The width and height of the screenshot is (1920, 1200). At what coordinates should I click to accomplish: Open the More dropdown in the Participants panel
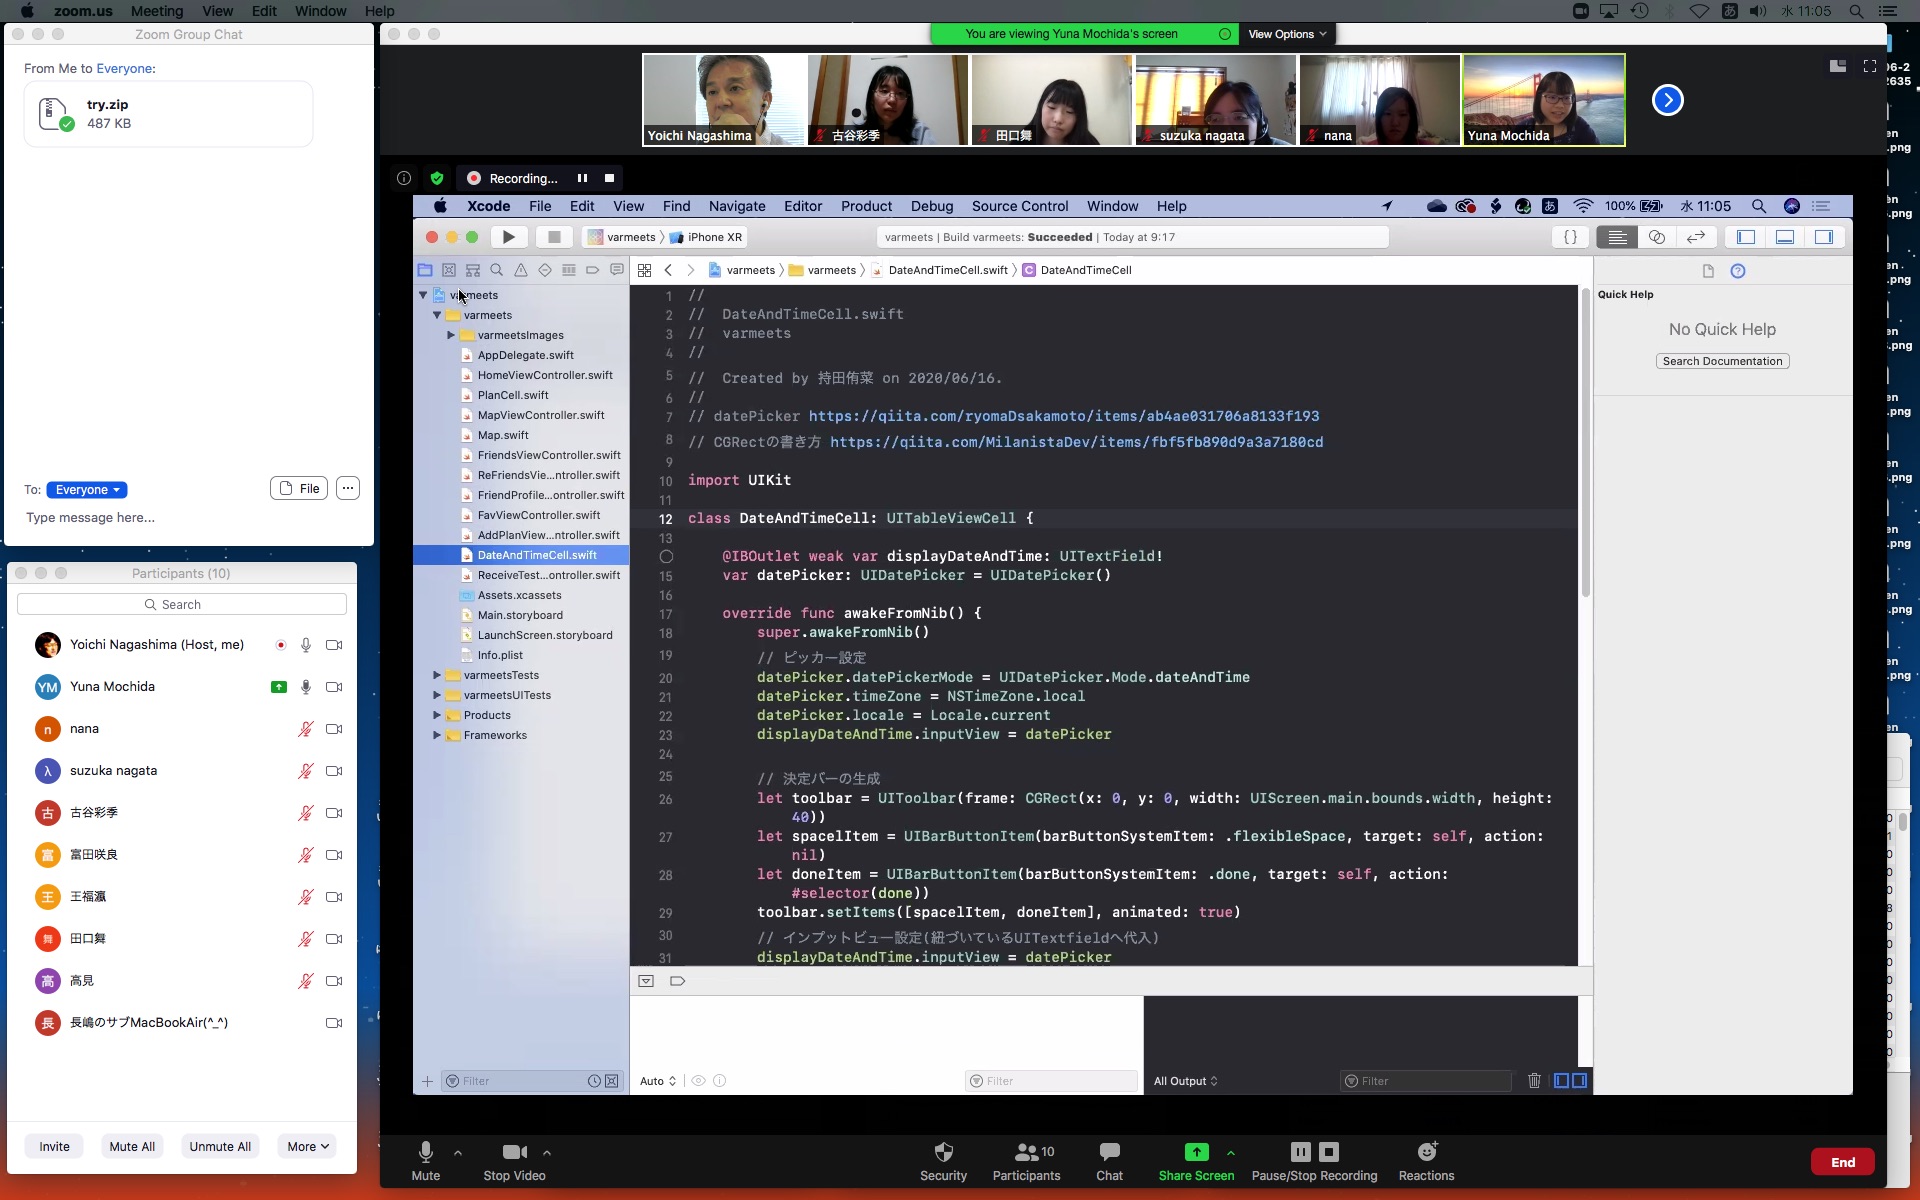point(307,1146)
